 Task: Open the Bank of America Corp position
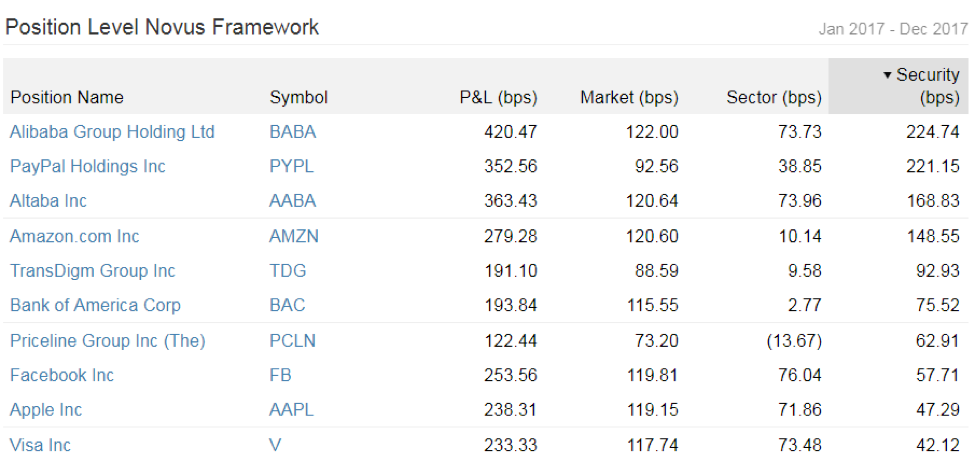[95, 305]
